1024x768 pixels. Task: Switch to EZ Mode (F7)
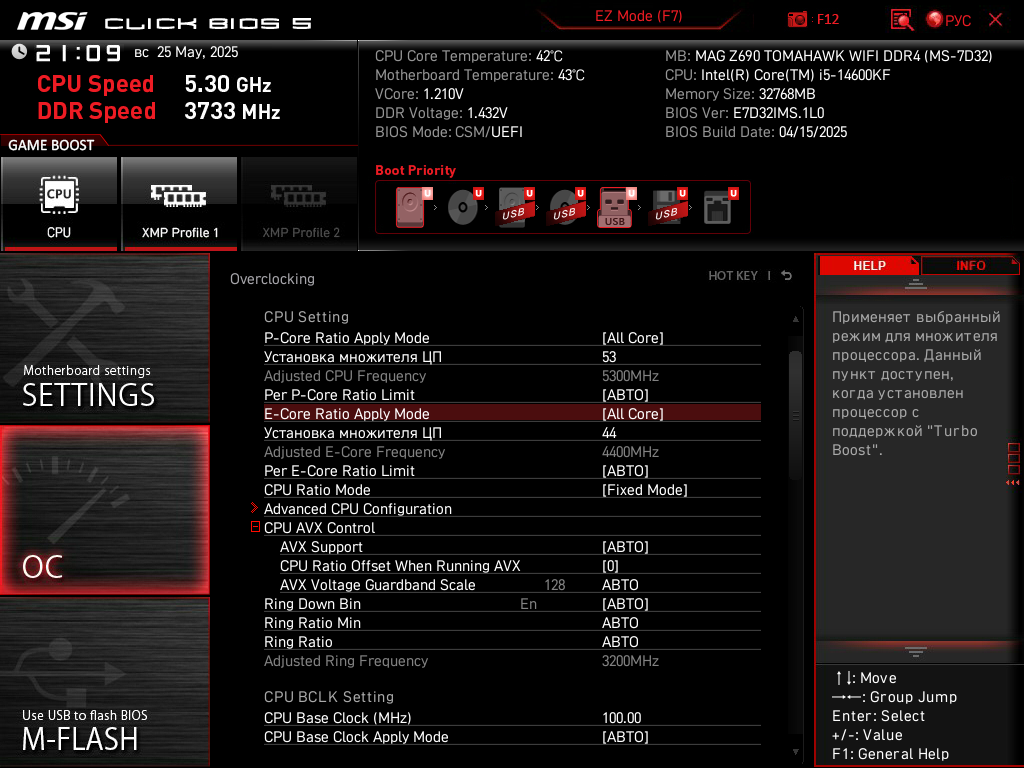click(x=639, y=16)
